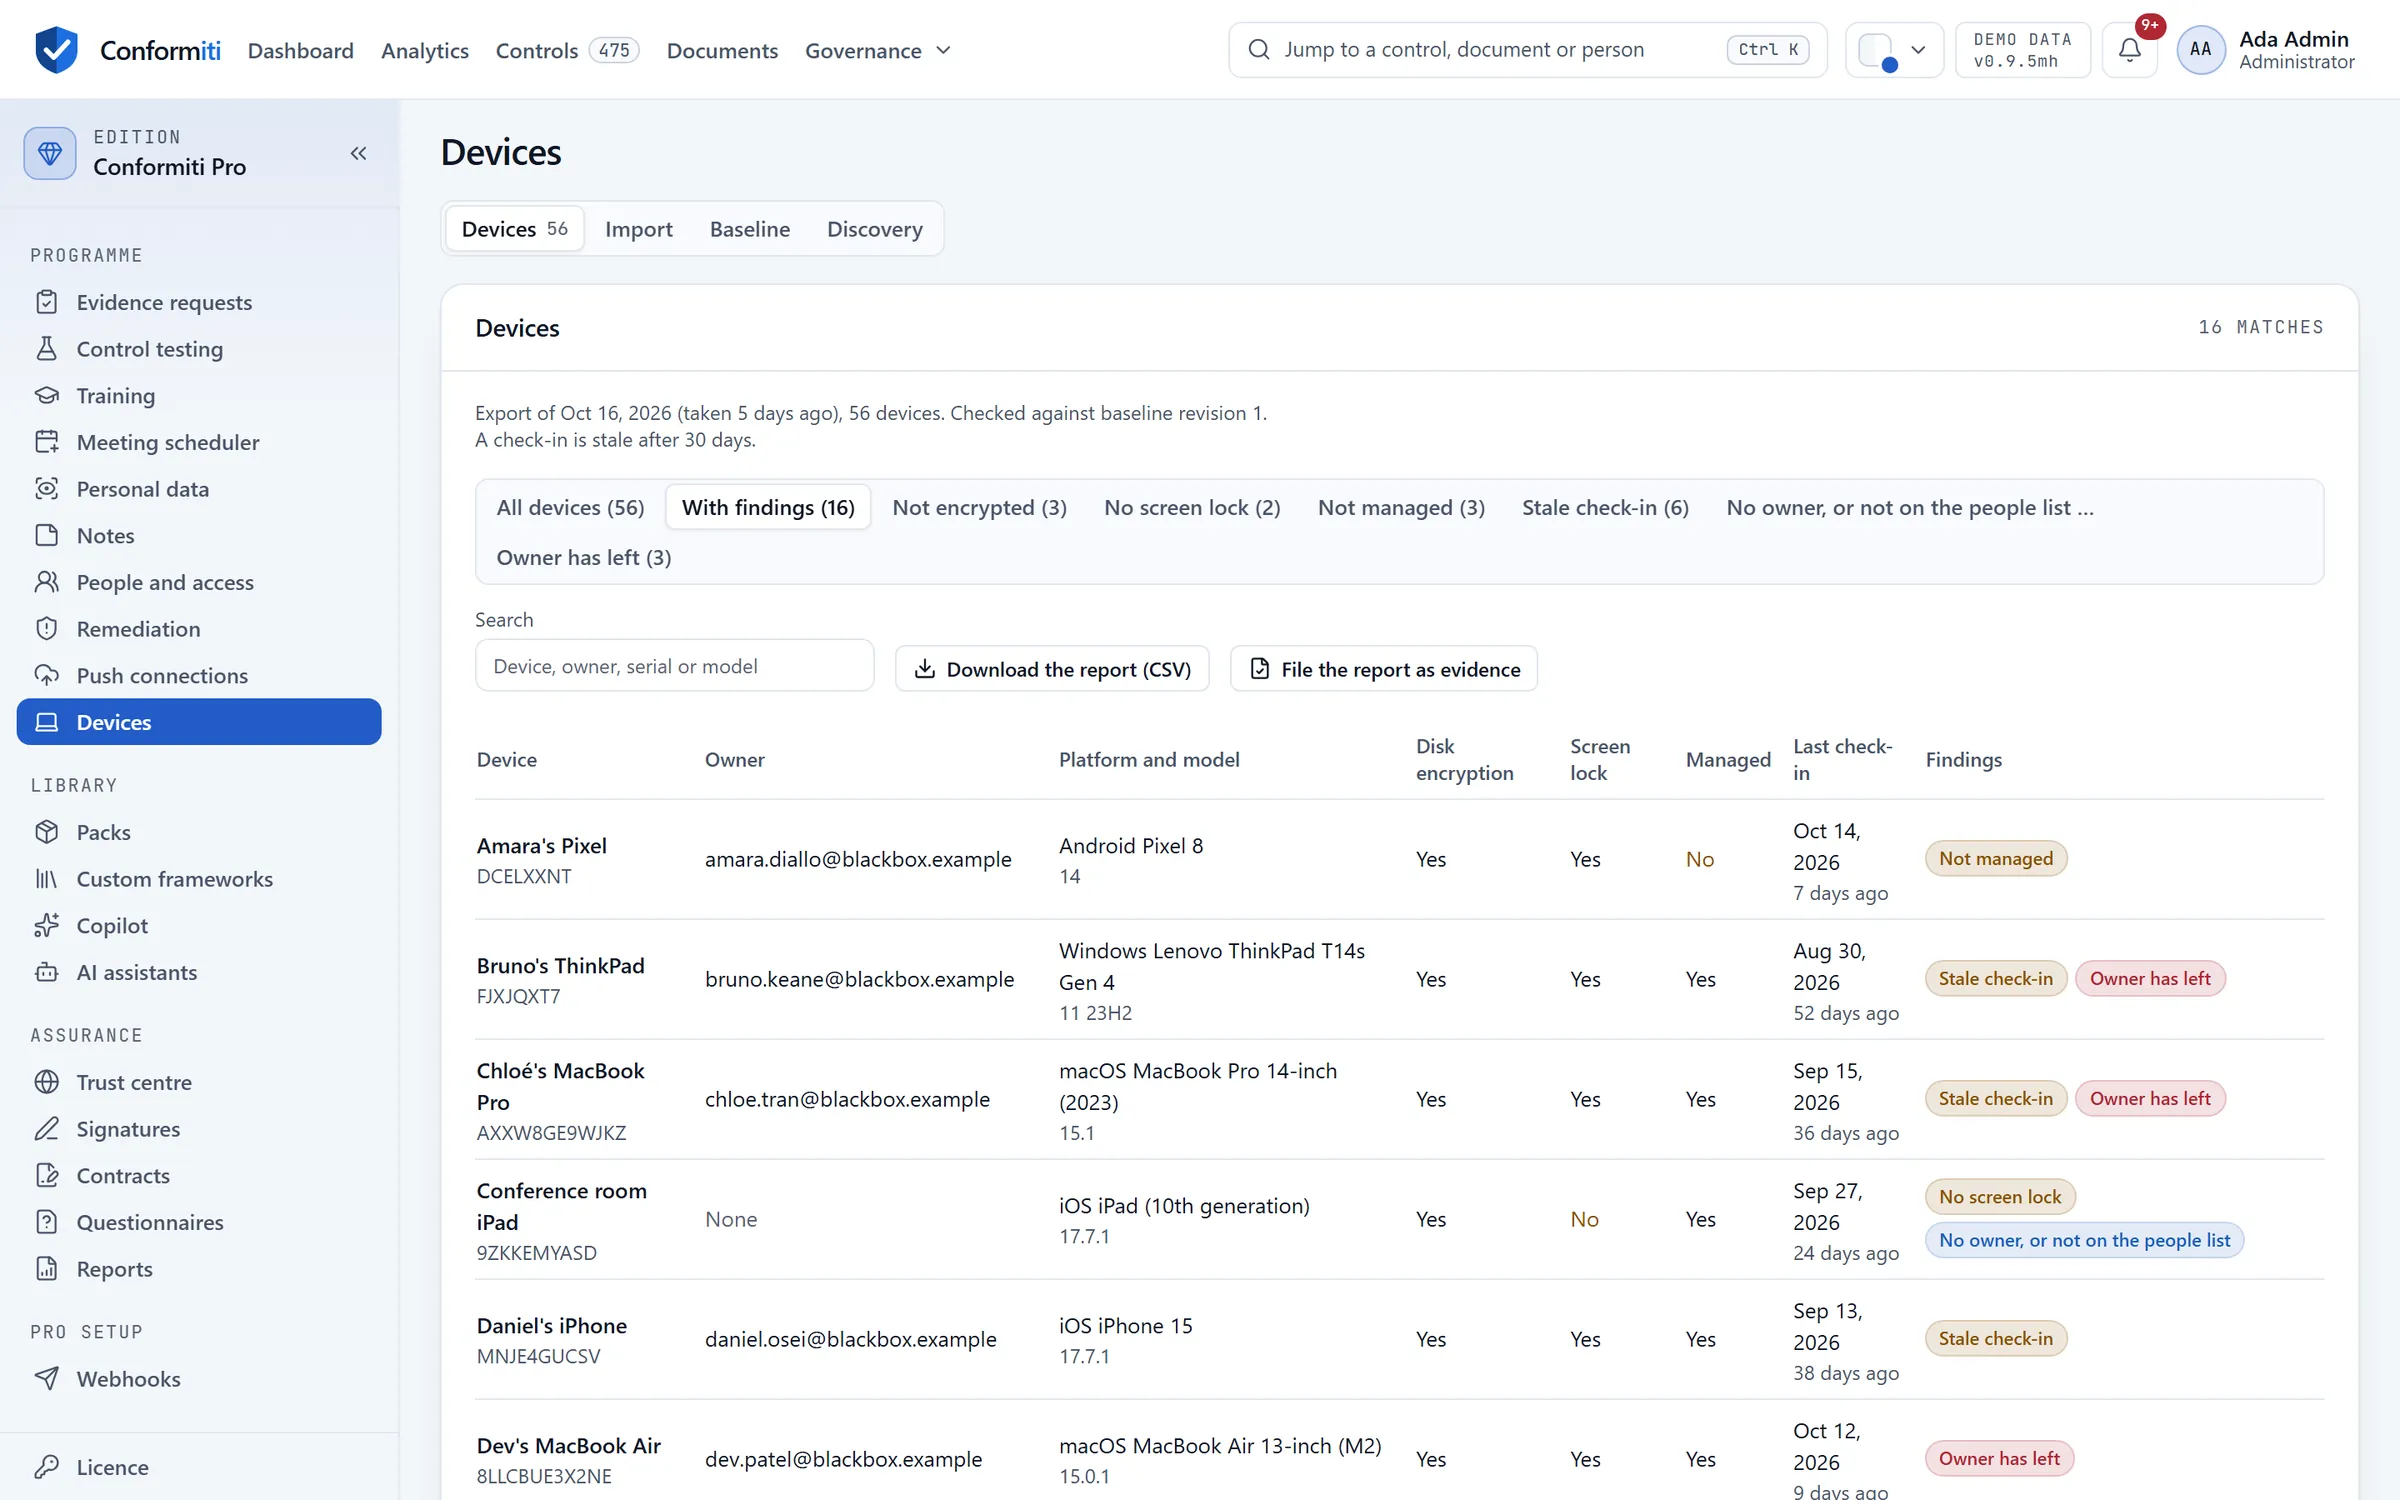Open Meeting scheduler
The width and height of the screenshot is (2400, 1500).
point(199,442)
